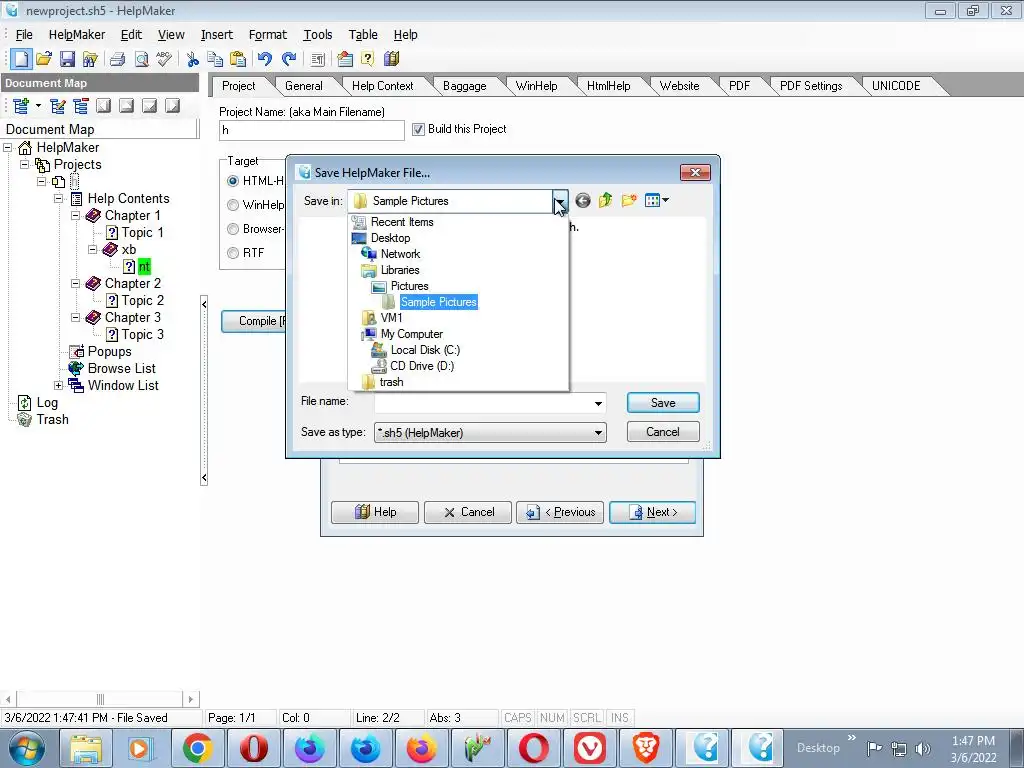The image size is (1024, 768).
Task: Click the Copy toolbar icon
Action: [215, 59]
